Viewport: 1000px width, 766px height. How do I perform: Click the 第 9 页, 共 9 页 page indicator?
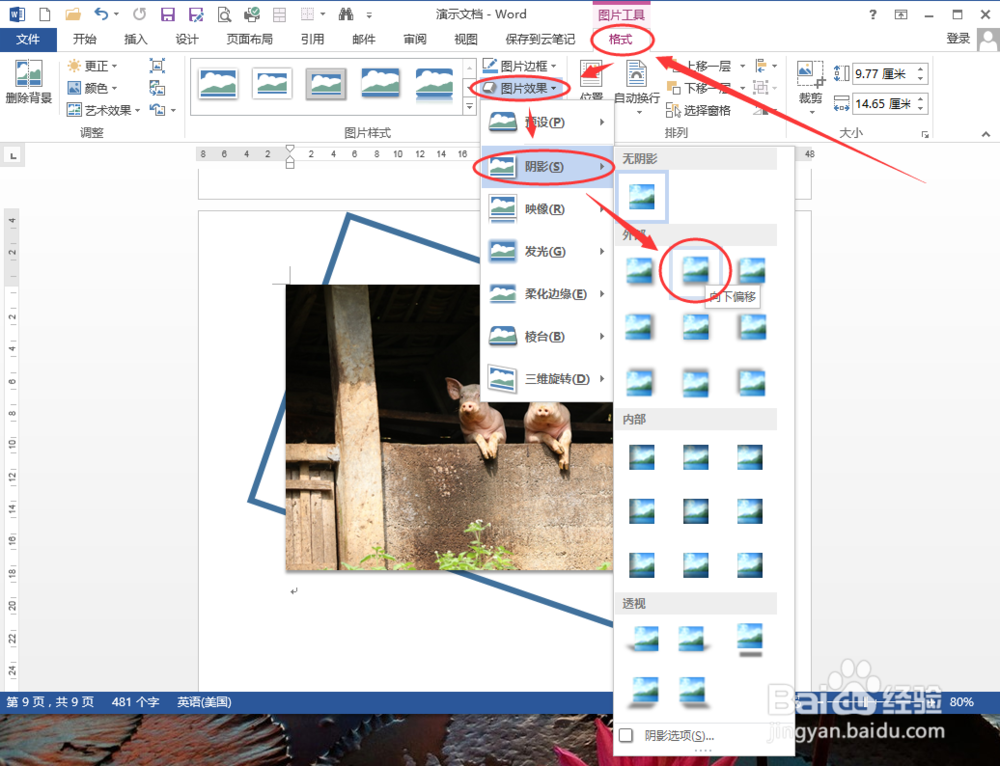(x=50, y=702)
